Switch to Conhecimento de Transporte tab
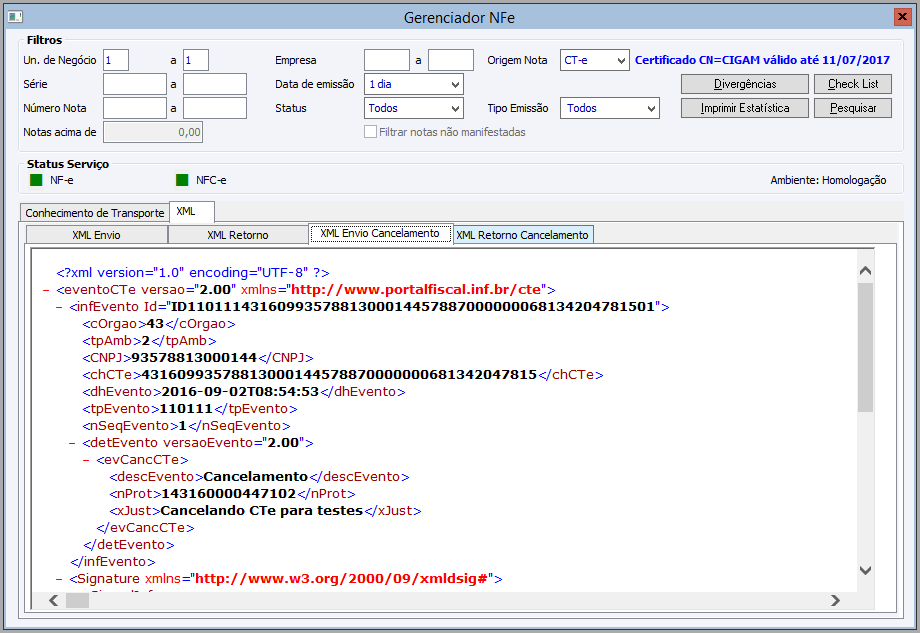 (x=94, y=213)
